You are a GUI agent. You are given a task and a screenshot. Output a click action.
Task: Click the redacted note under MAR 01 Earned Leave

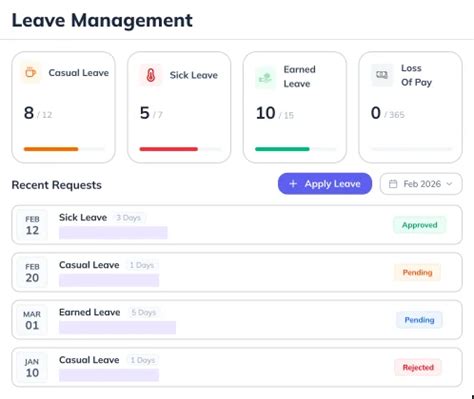117,327
